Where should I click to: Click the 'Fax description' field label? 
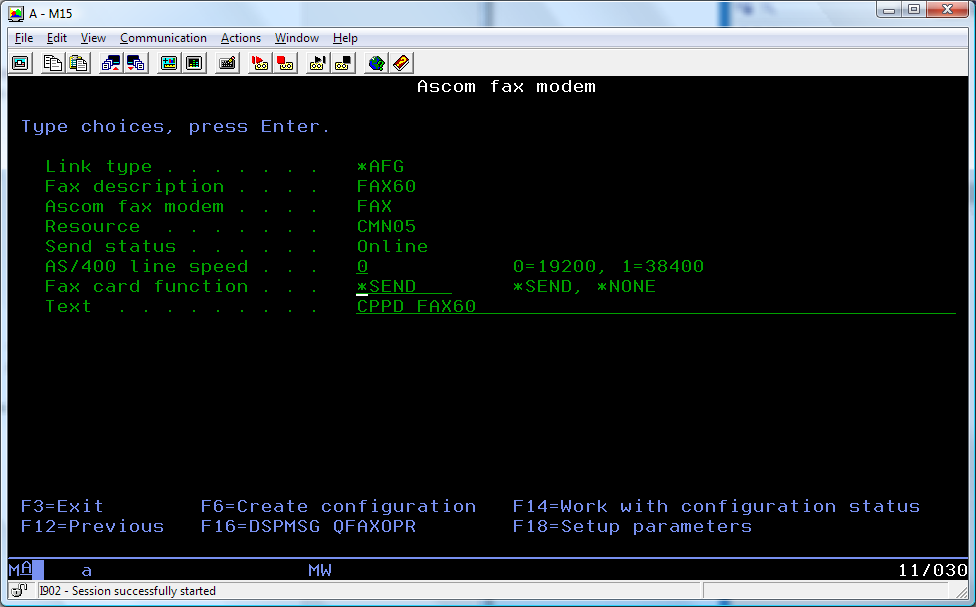(x=134, y=186)
